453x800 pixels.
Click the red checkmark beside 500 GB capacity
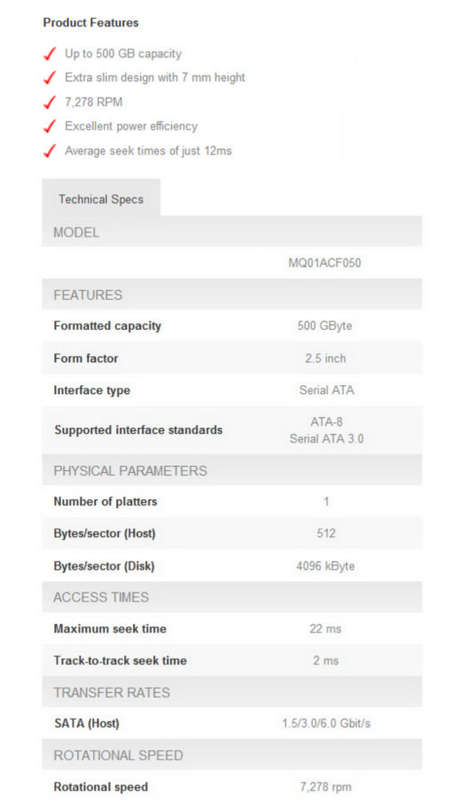pyautogui.click(x=49, y=54)
